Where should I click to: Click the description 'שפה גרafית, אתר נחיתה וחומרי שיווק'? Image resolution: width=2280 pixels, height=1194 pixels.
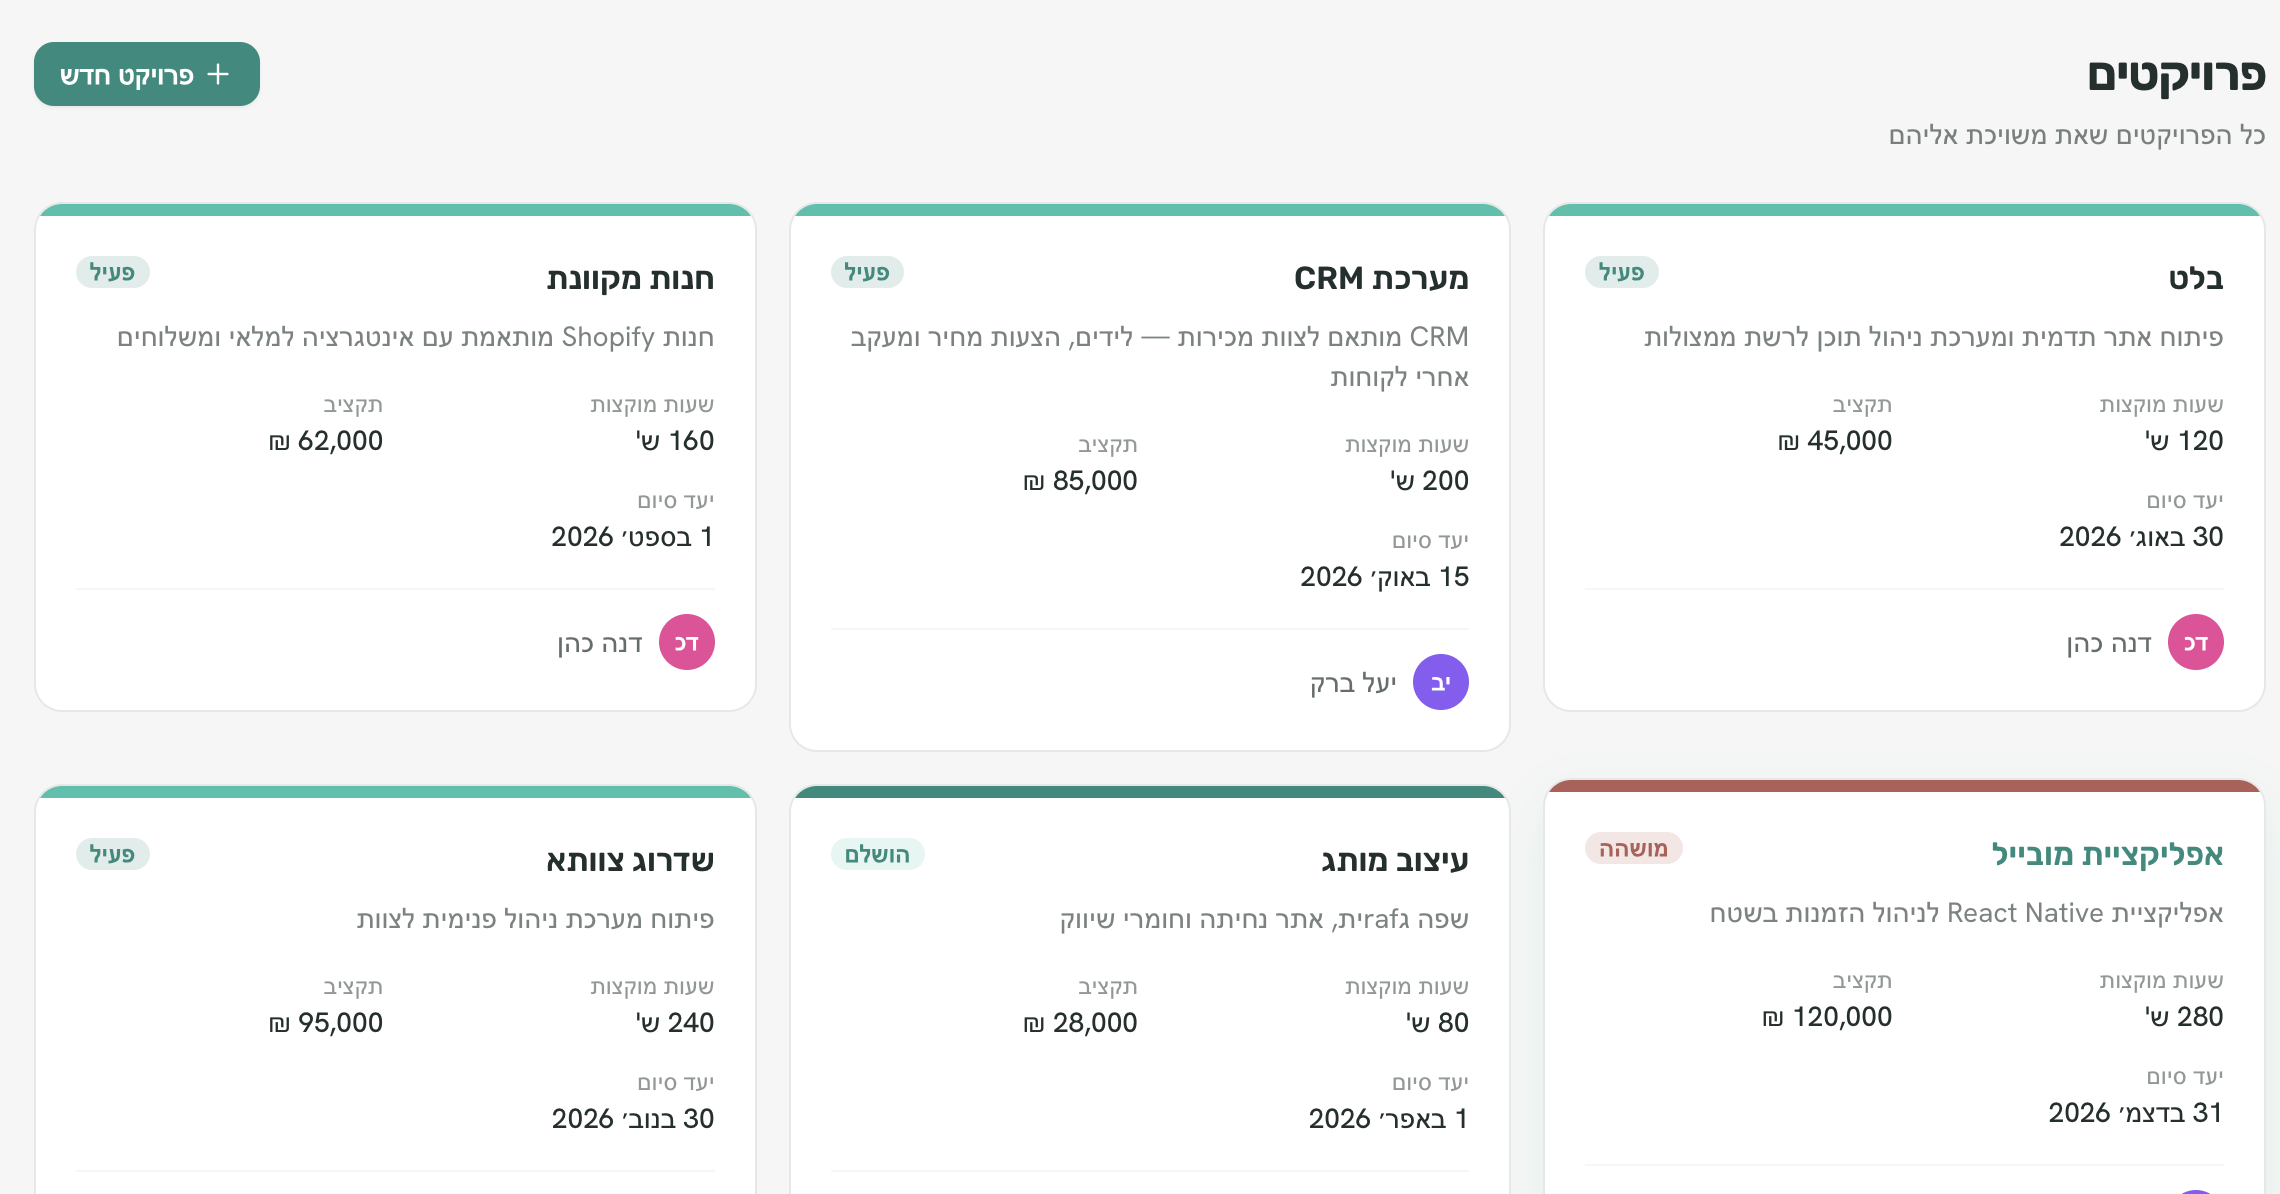coord(1264,919)
